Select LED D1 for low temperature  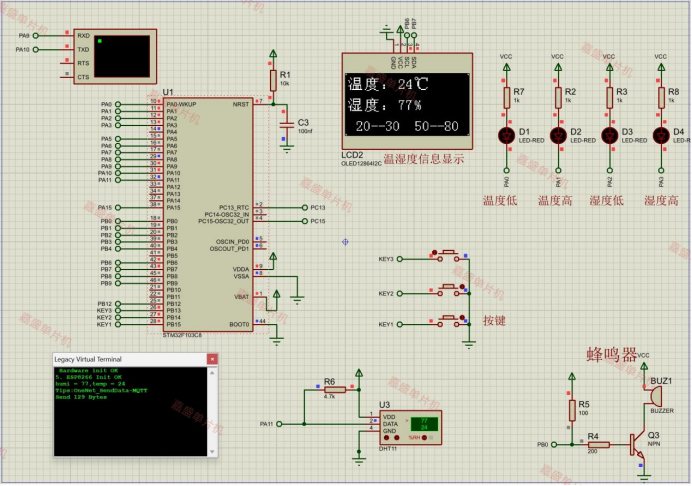click(507, 136)
